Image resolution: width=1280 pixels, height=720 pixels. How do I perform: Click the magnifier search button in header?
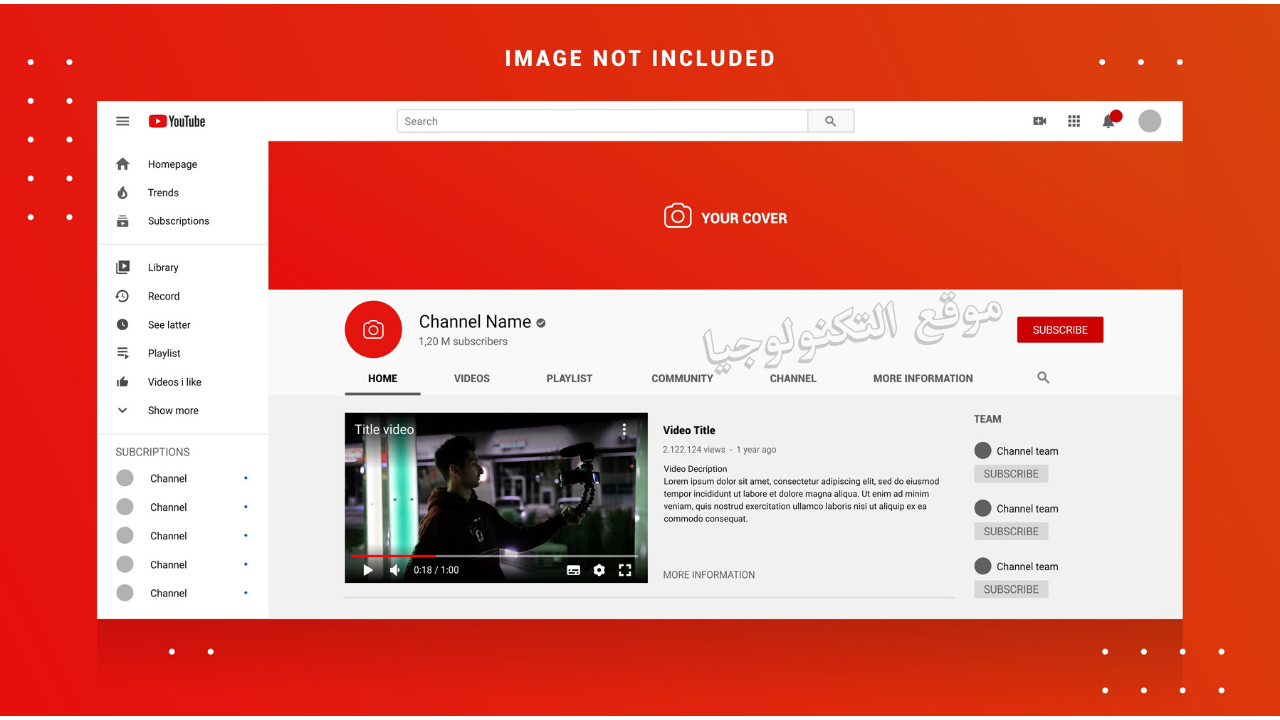tap(831, 121)
